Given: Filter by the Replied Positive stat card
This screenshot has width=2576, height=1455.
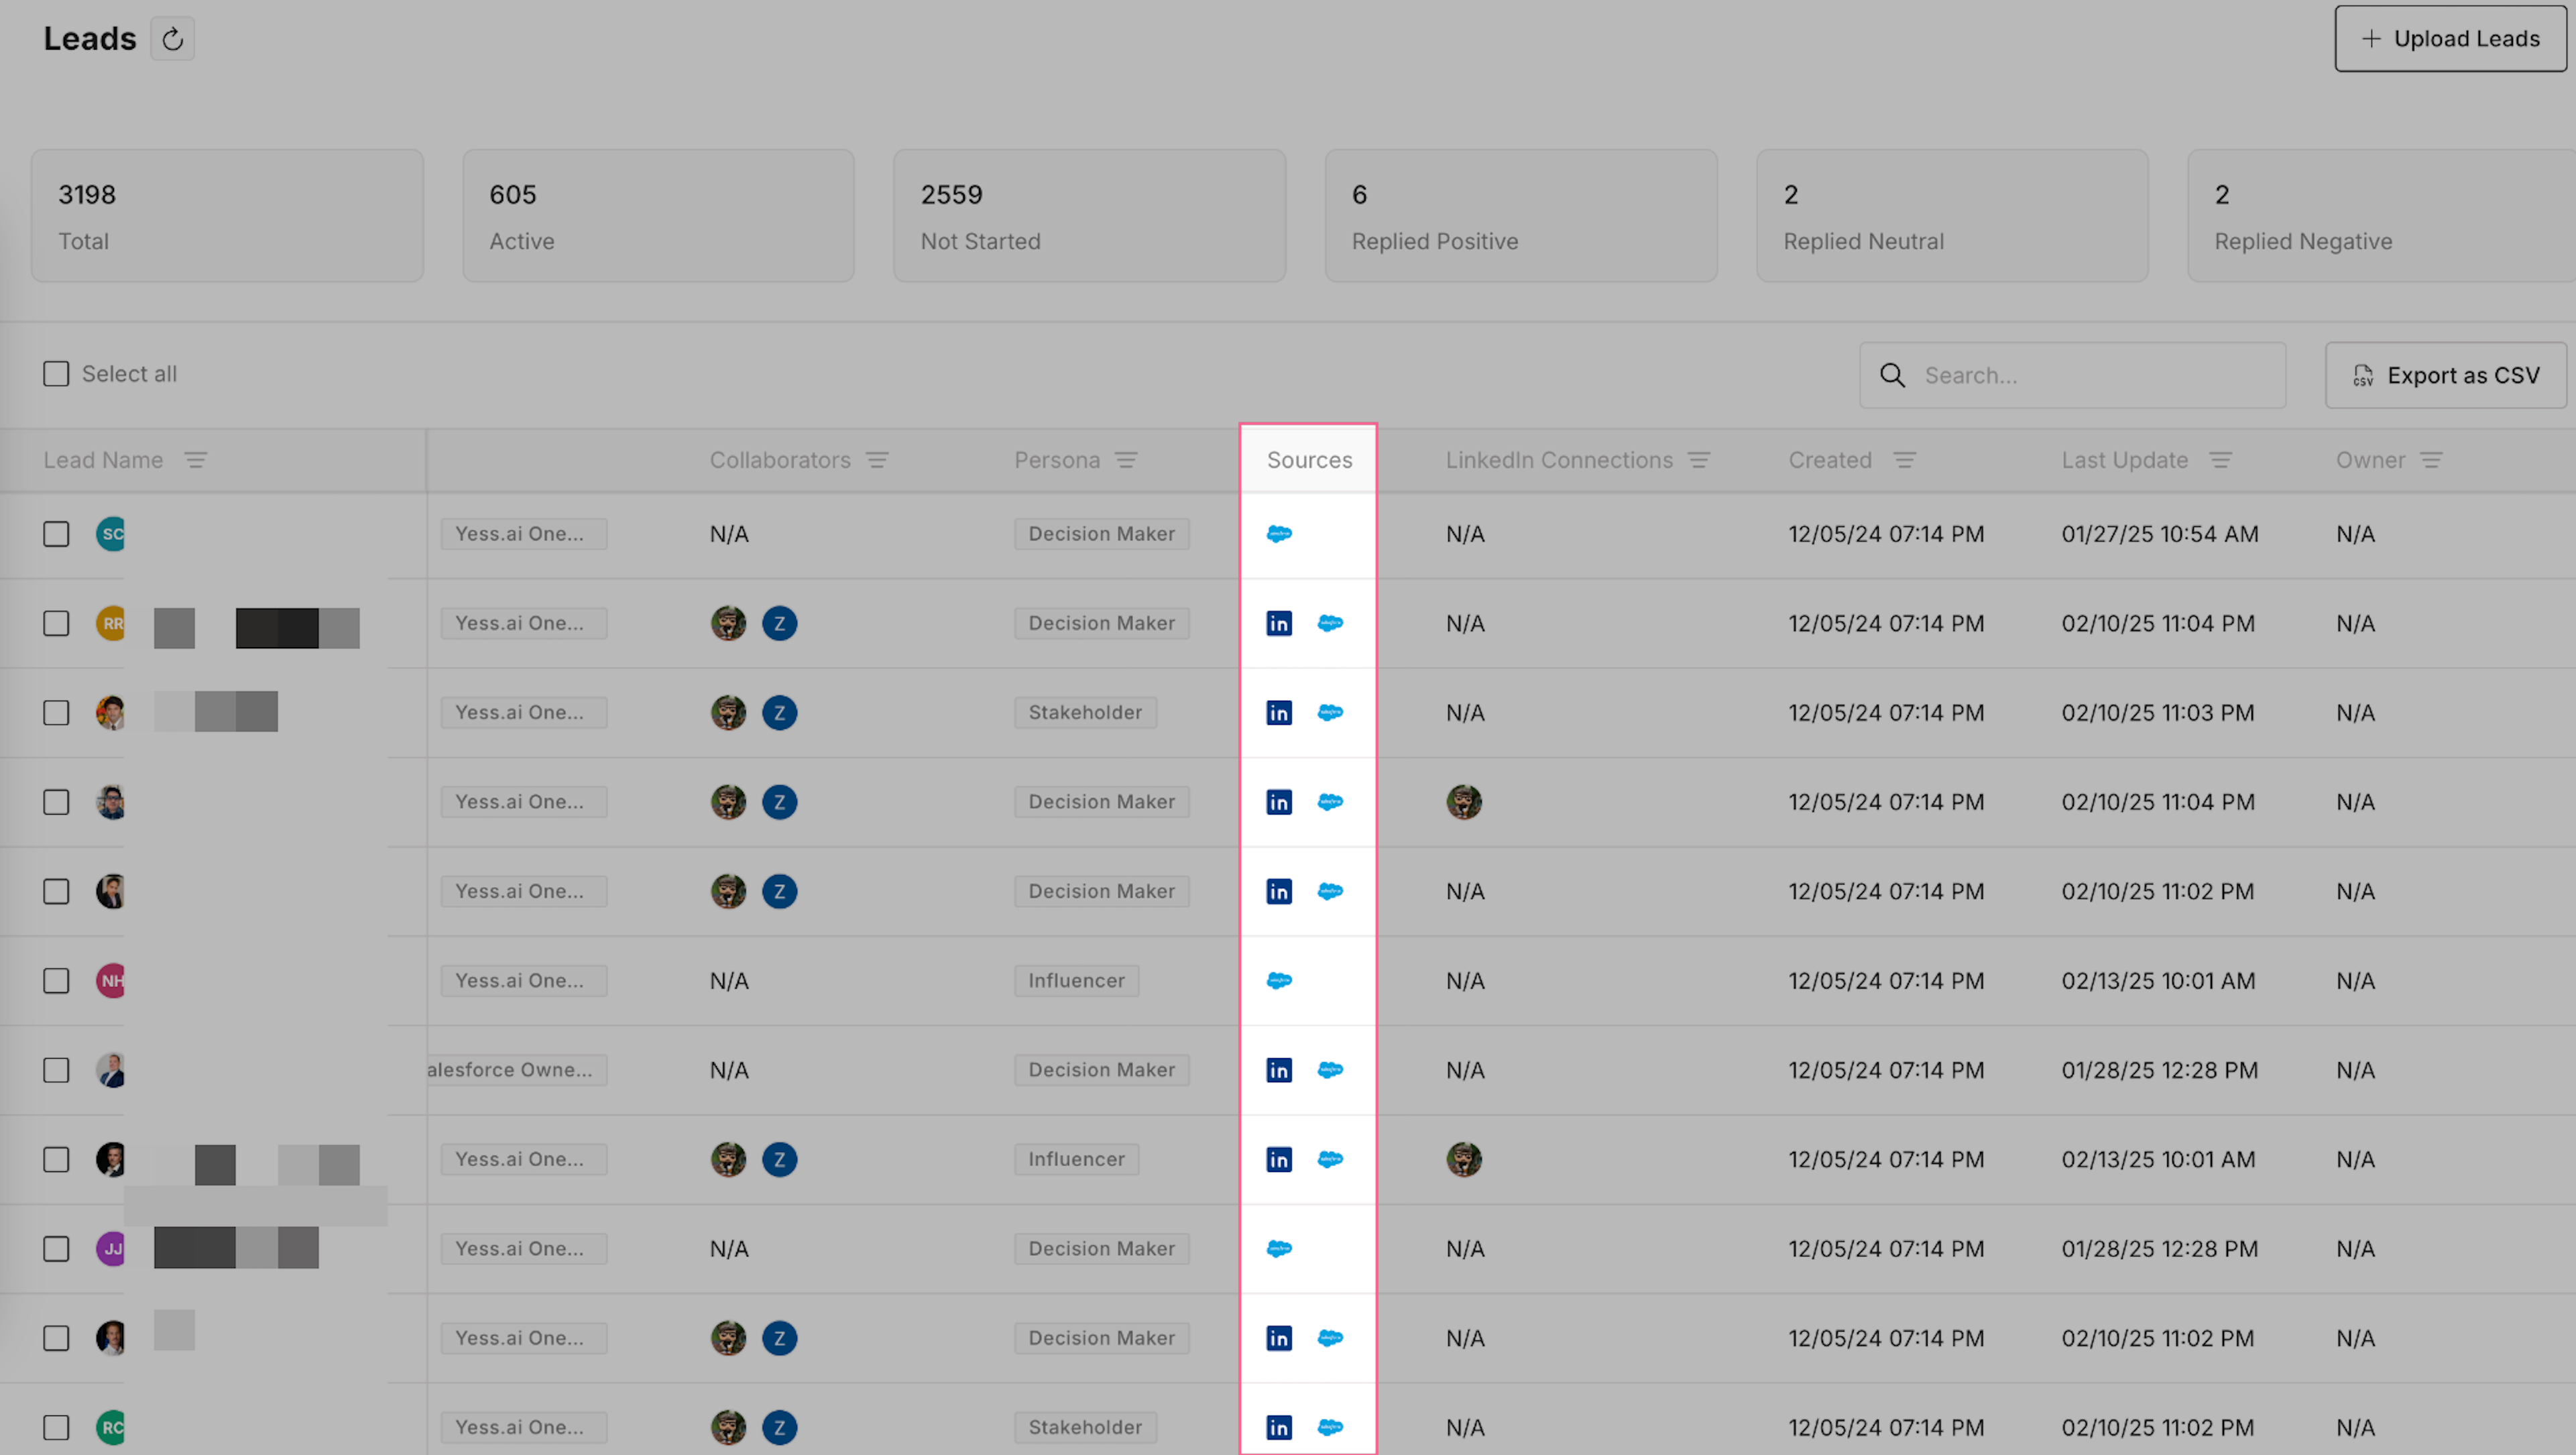Looking at the screenshot, I should [x=1520, y=216].
